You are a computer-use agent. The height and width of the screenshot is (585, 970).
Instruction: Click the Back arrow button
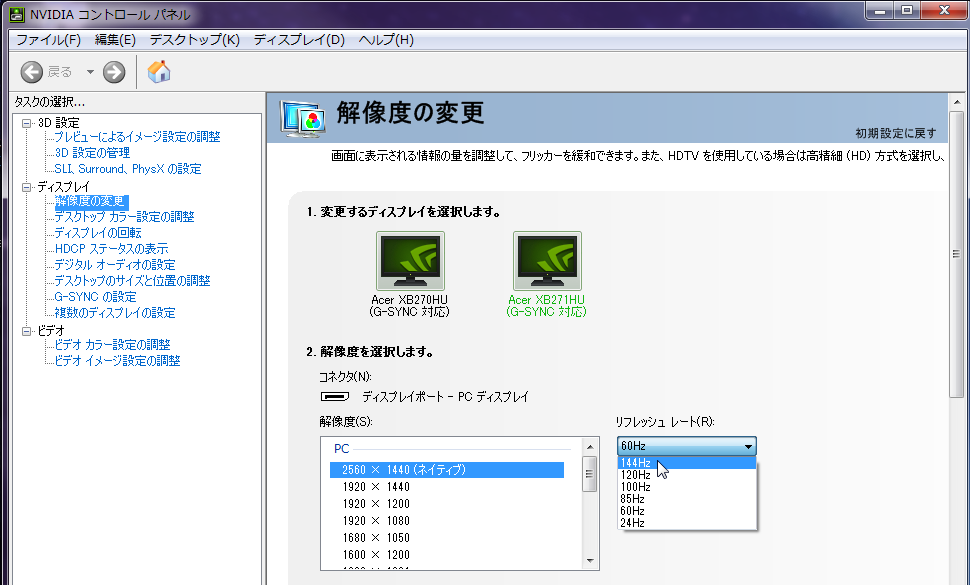point(32,72)
